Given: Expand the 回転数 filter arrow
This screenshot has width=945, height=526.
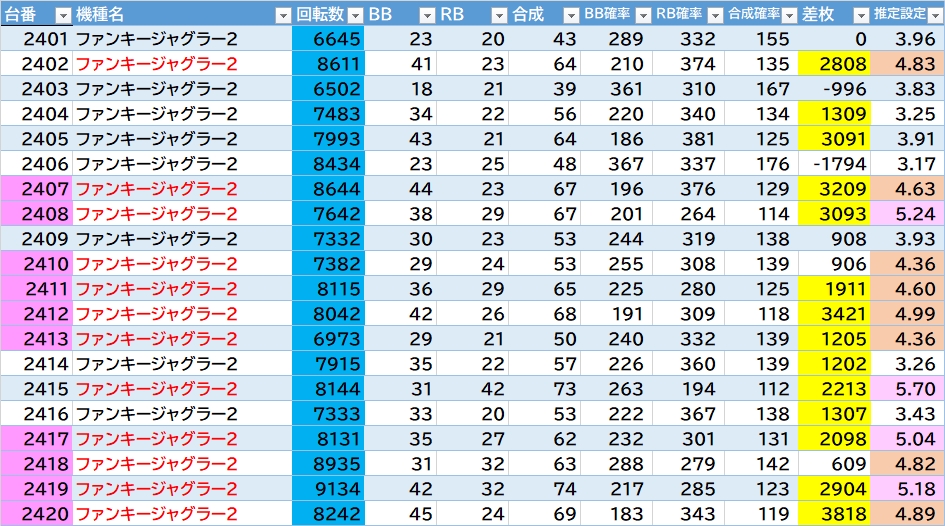Looking at the screenshot, I should pyautogui.click(x=354, y=15).
